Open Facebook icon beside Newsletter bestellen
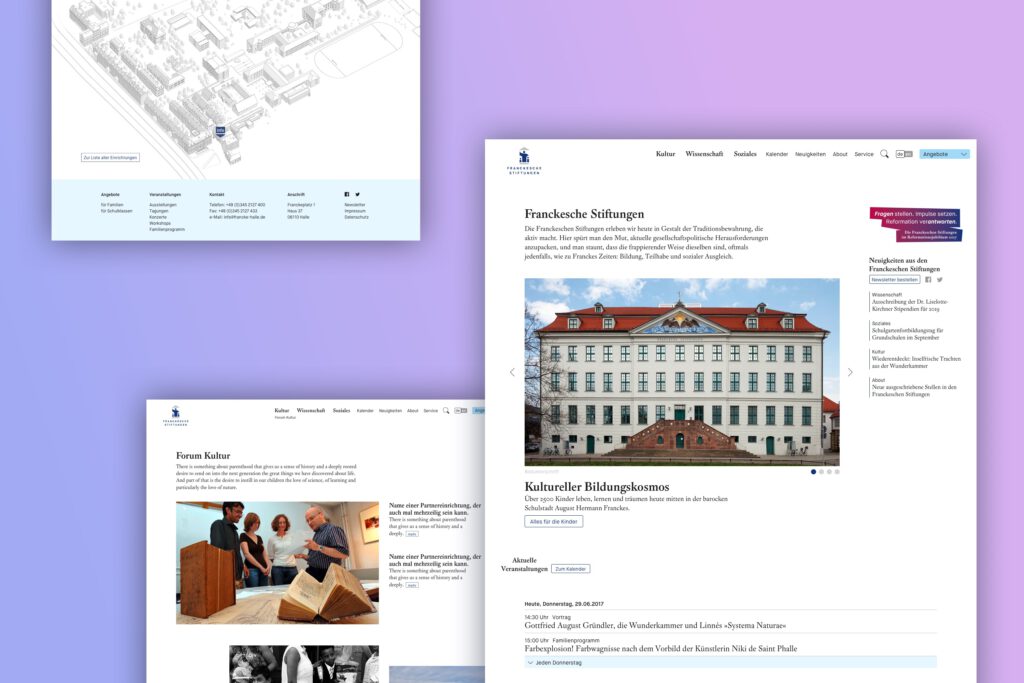The width and height of the screenshot is (1024, 683). [928, 280]
